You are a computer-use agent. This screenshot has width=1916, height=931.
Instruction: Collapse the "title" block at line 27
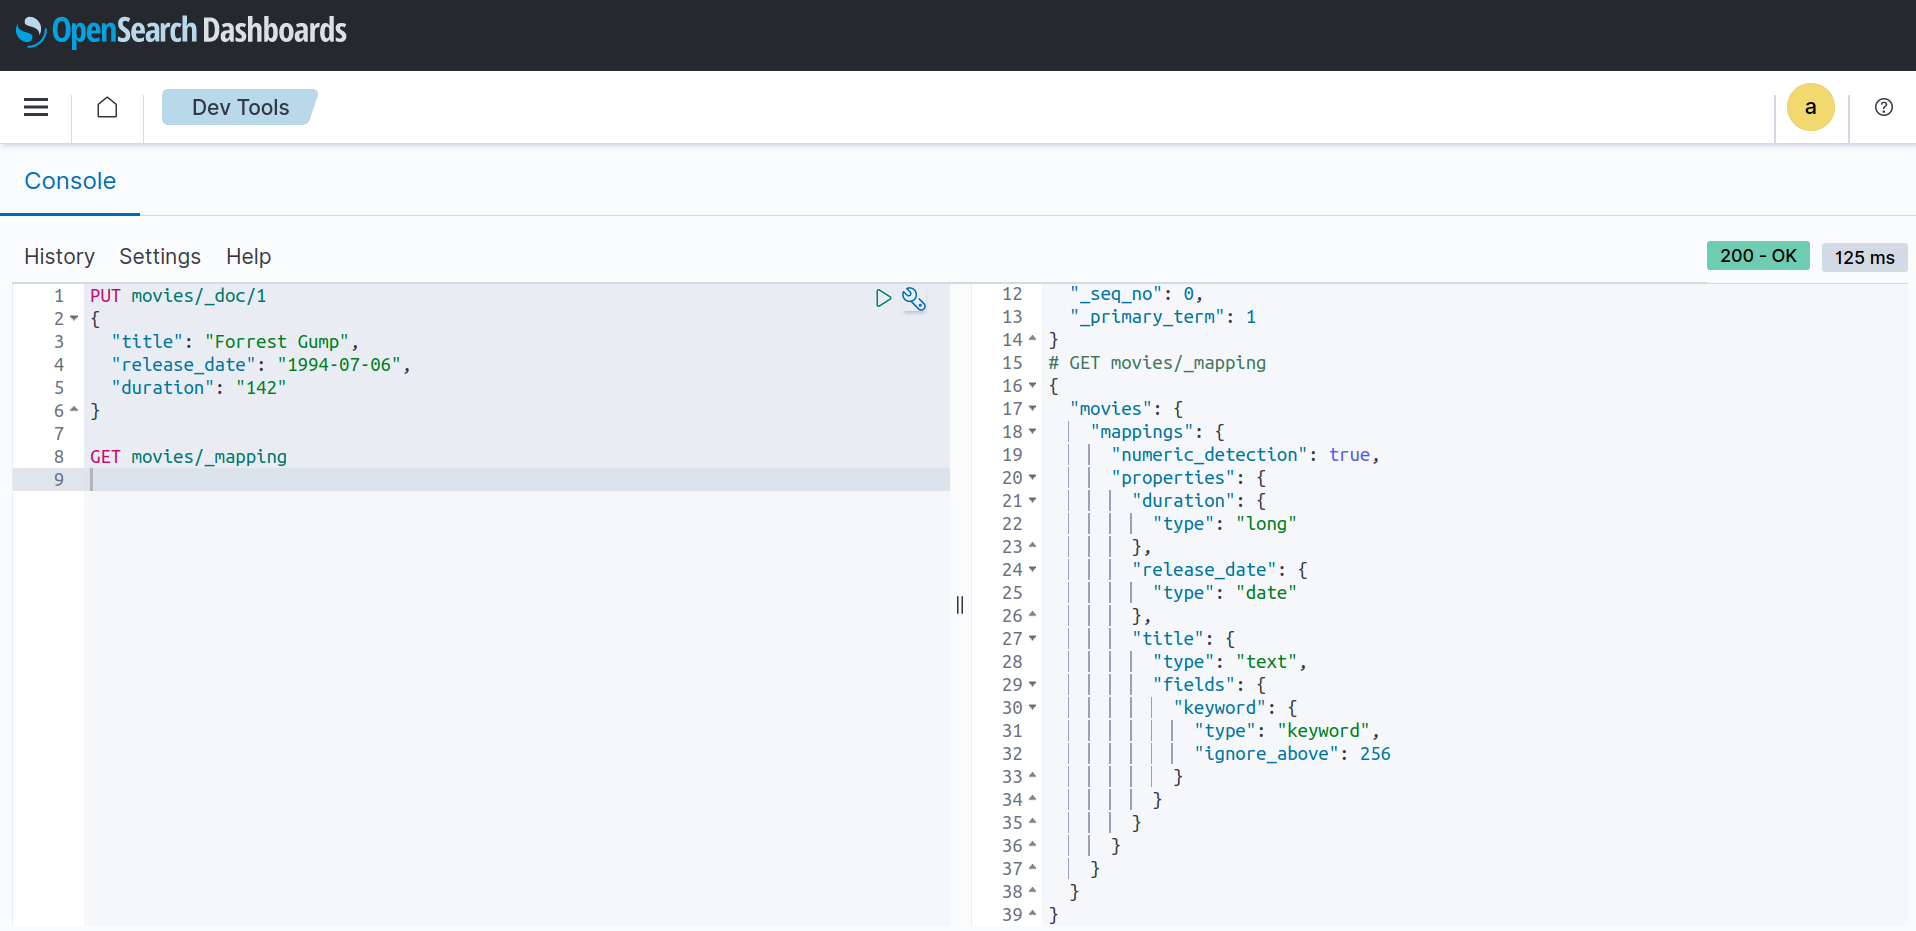tap(1033, 639)
